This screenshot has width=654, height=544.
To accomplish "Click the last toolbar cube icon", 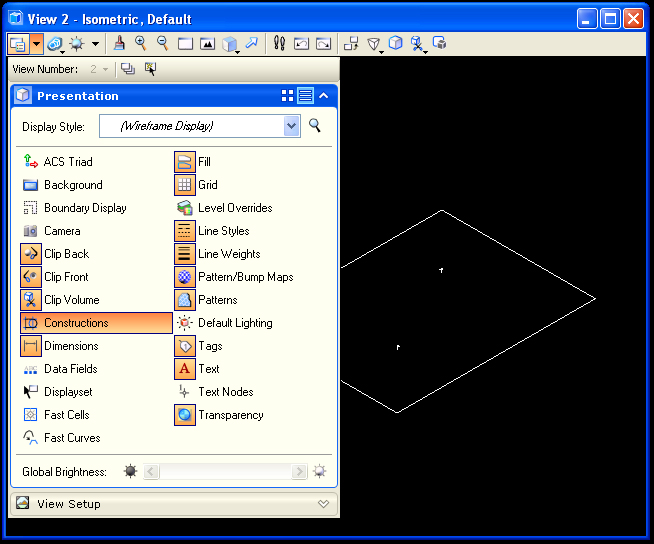I will [x=440, y=43].
